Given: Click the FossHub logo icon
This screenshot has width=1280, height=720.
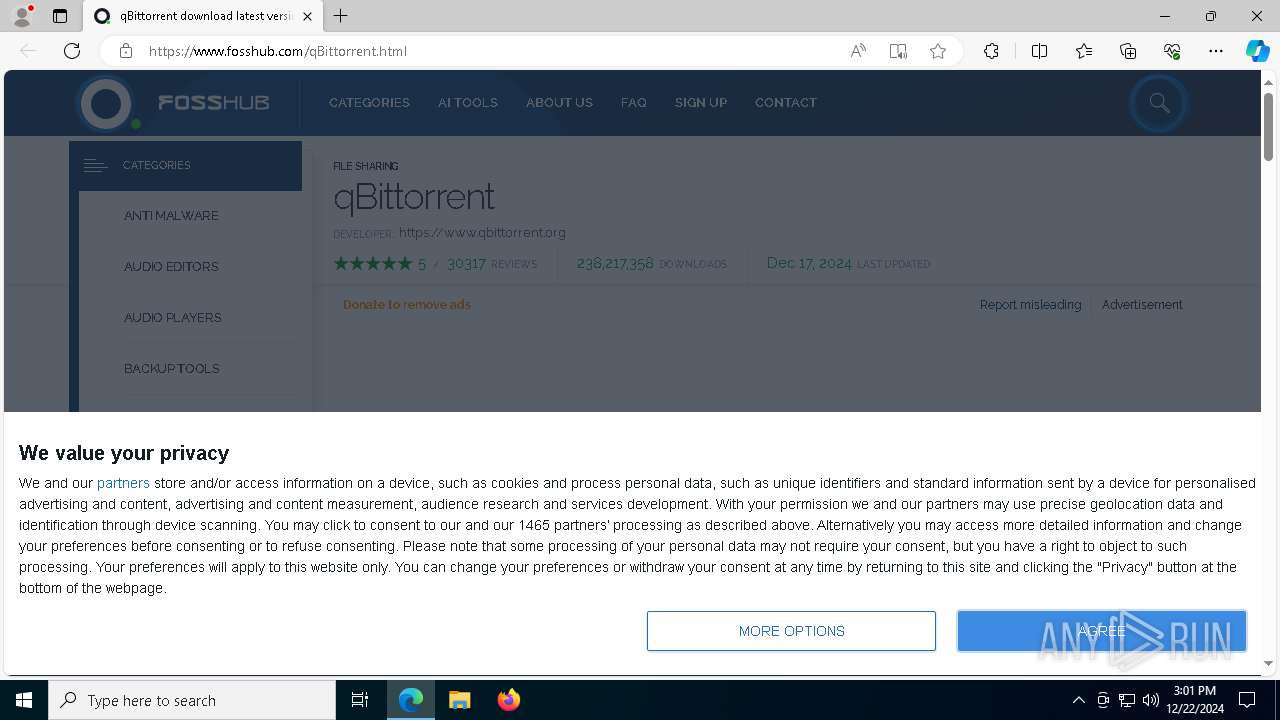Looking at the screenshot, I should pos(107,103).
